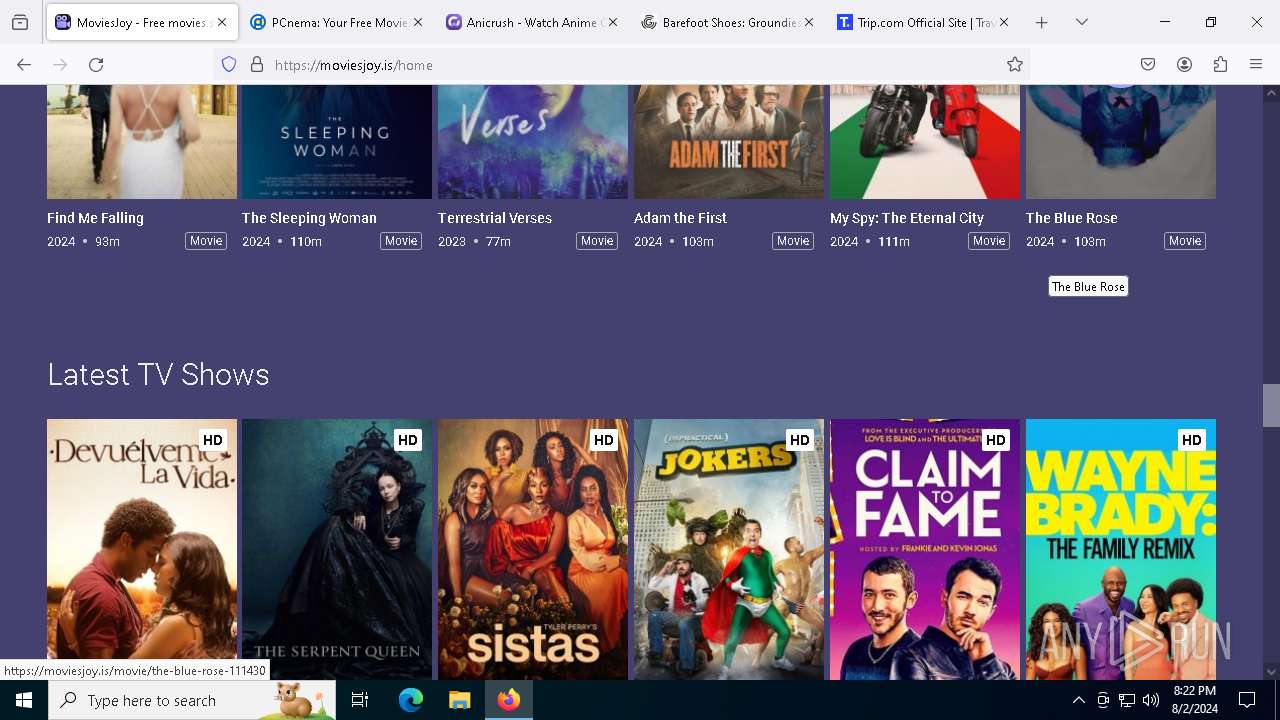Open the Windows Start menu
Screen dimensions: 1280x720
(24, 700)
